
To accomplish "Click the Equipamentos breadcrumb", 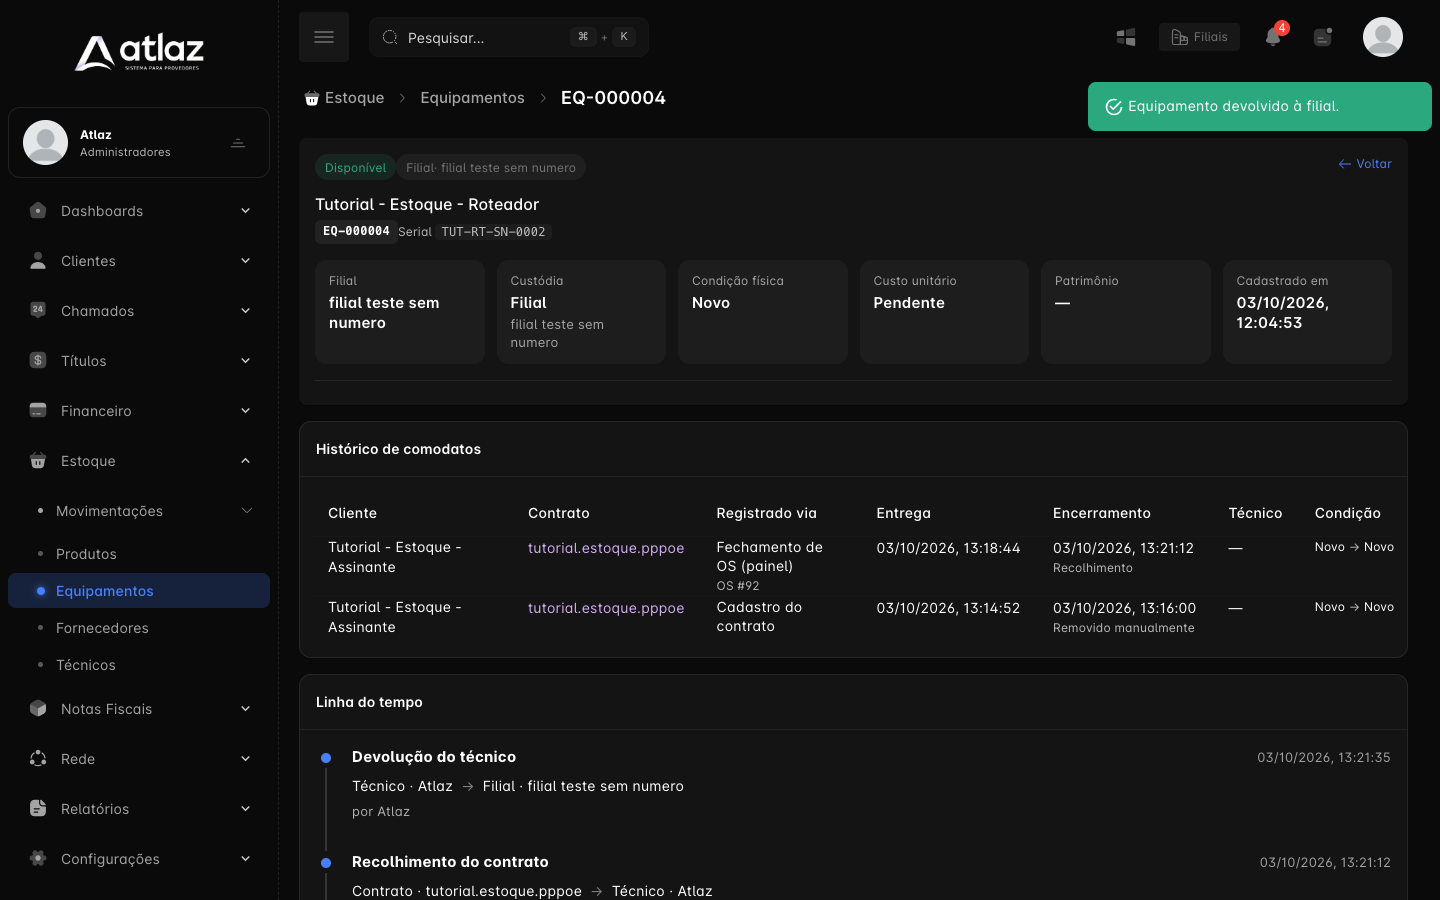I will [x=472, y=98].
